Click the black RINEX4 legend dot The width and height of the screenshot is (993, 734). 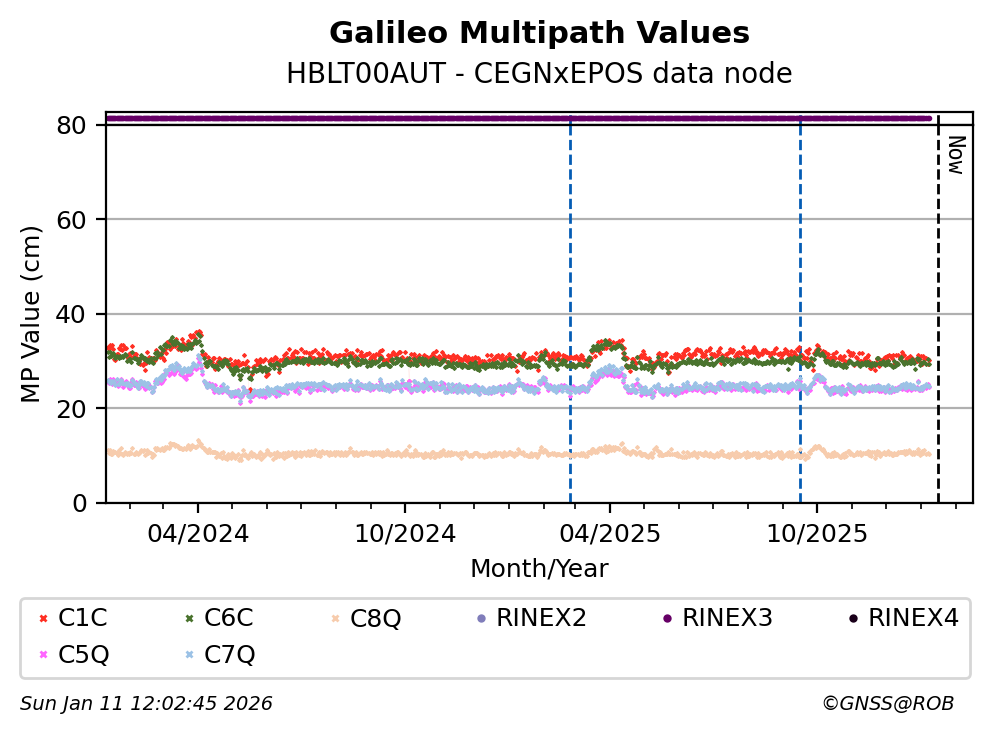pyautogui.click(x=852, y=619)
